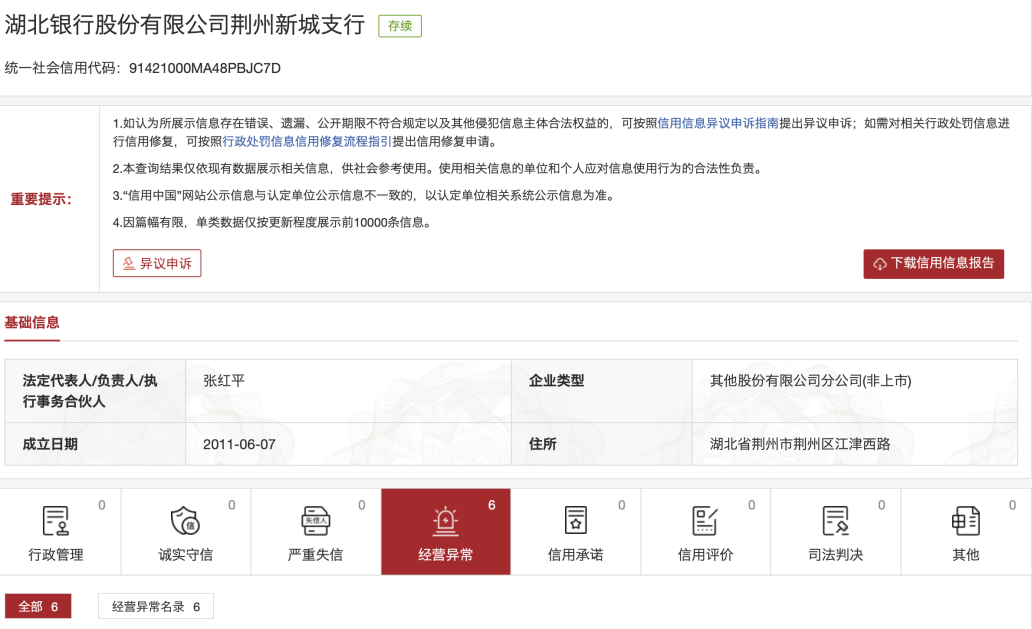Select the 信用承诺 document icon

576,521
